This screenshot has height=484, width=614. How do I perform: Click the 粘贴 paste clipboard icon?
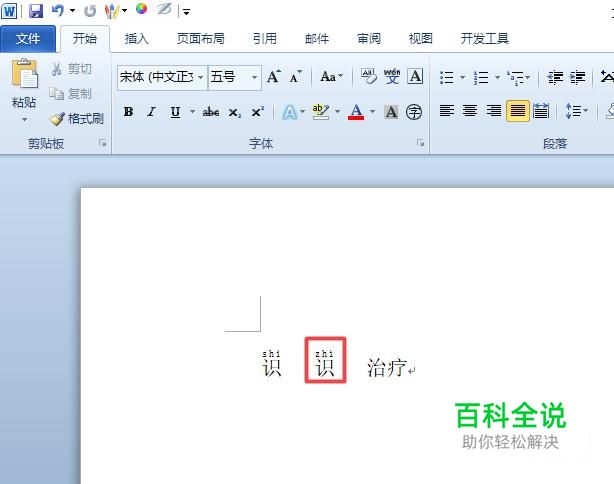(x=24, y=73)
